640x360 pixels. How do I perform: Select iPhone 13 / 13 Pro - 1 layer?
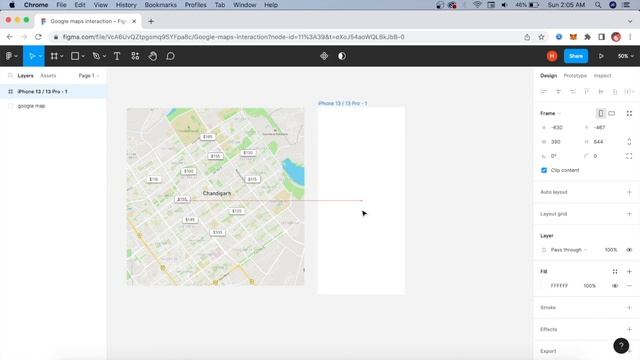pyautogui.click(x=53, y=91)
